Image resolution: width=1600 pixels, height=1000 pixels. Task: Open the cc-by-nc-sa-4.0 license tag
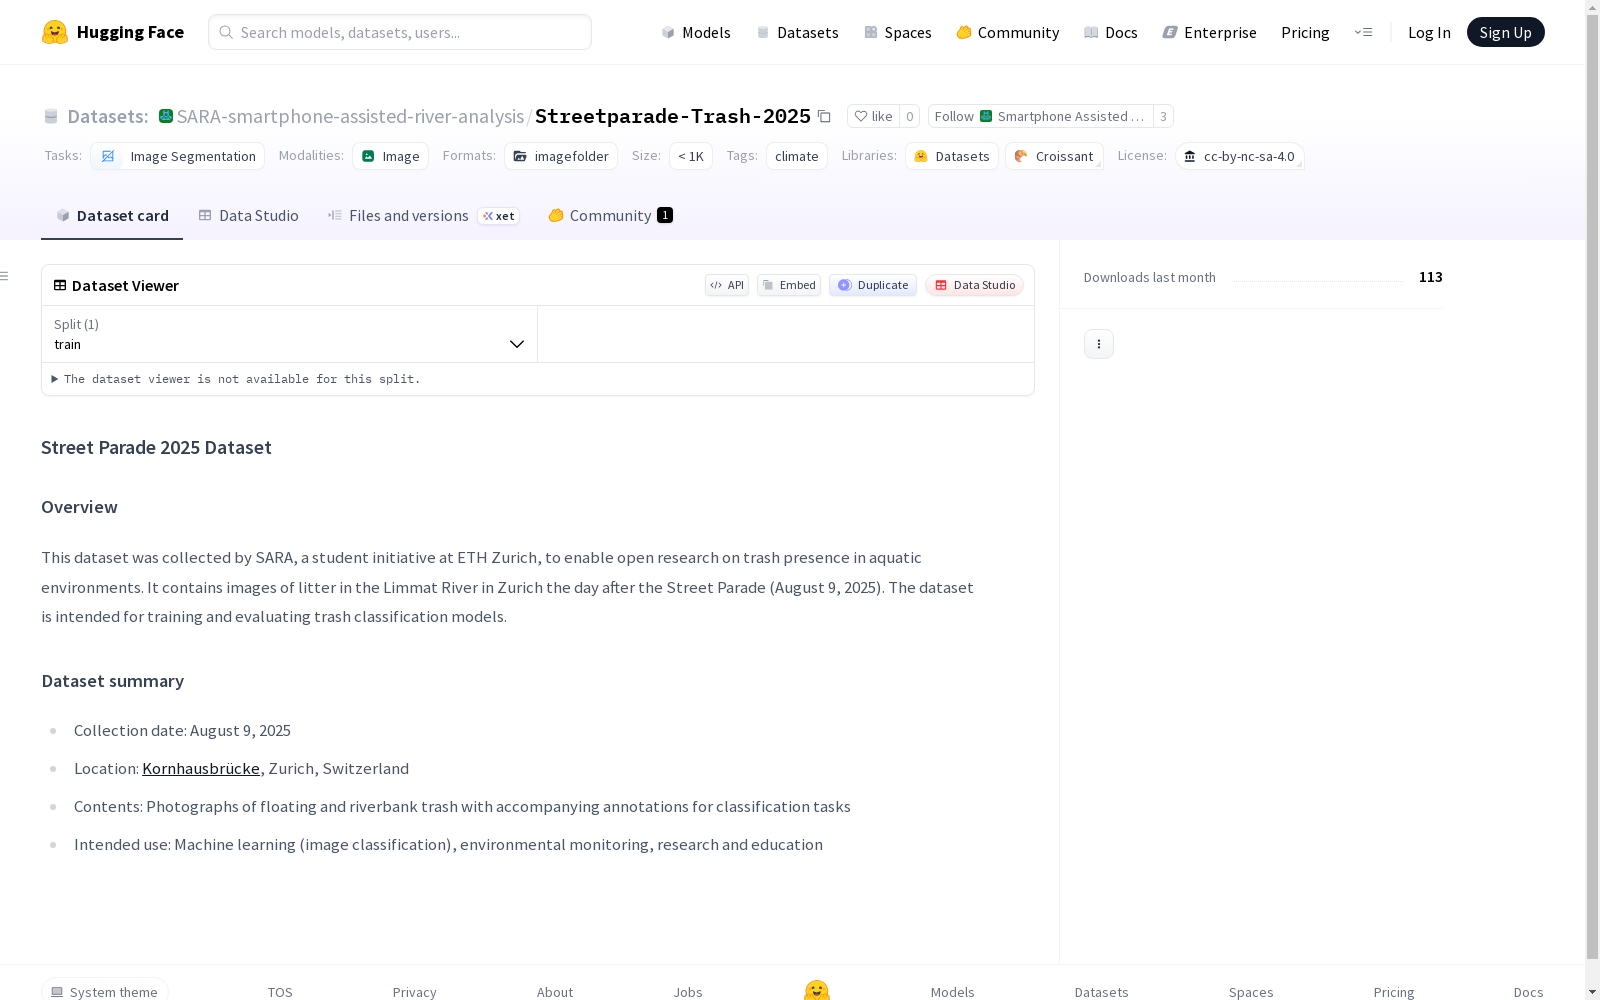click(1239, 156)
